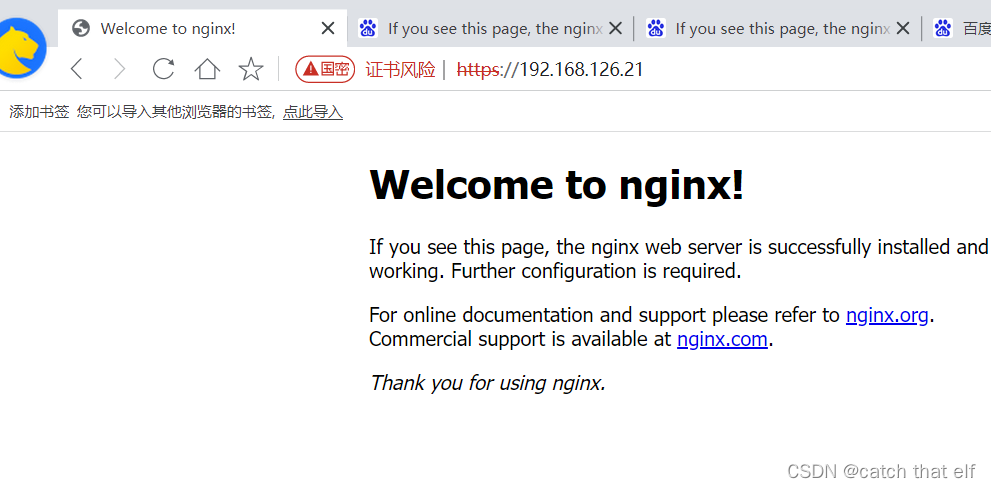Screen dimensions: 991x488
Task: Close the third If you see this page tab
Action: pos(903,28)
